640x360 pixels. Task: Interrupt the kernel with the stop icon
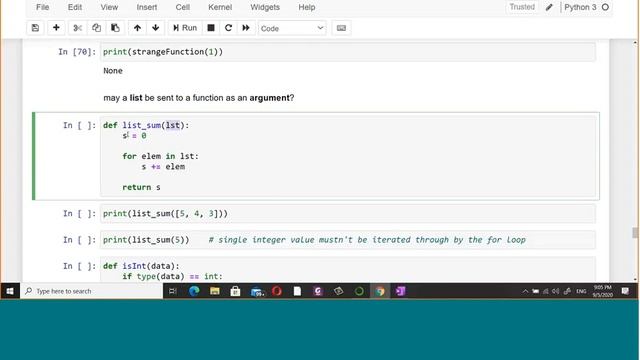pyautogui.click(x=211, y=28)
